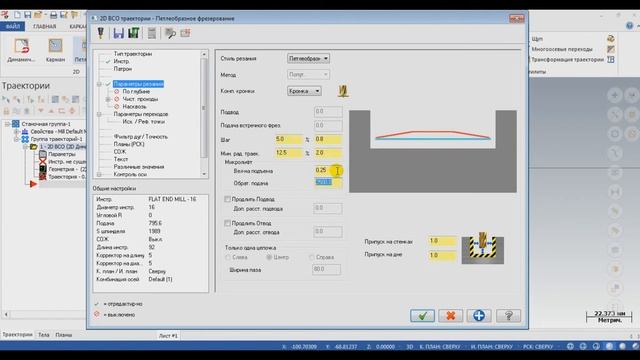Click the Щуп probe icon in ribbon
The height and width of the screenshot is (360, 640).
[x=611, y=38]
